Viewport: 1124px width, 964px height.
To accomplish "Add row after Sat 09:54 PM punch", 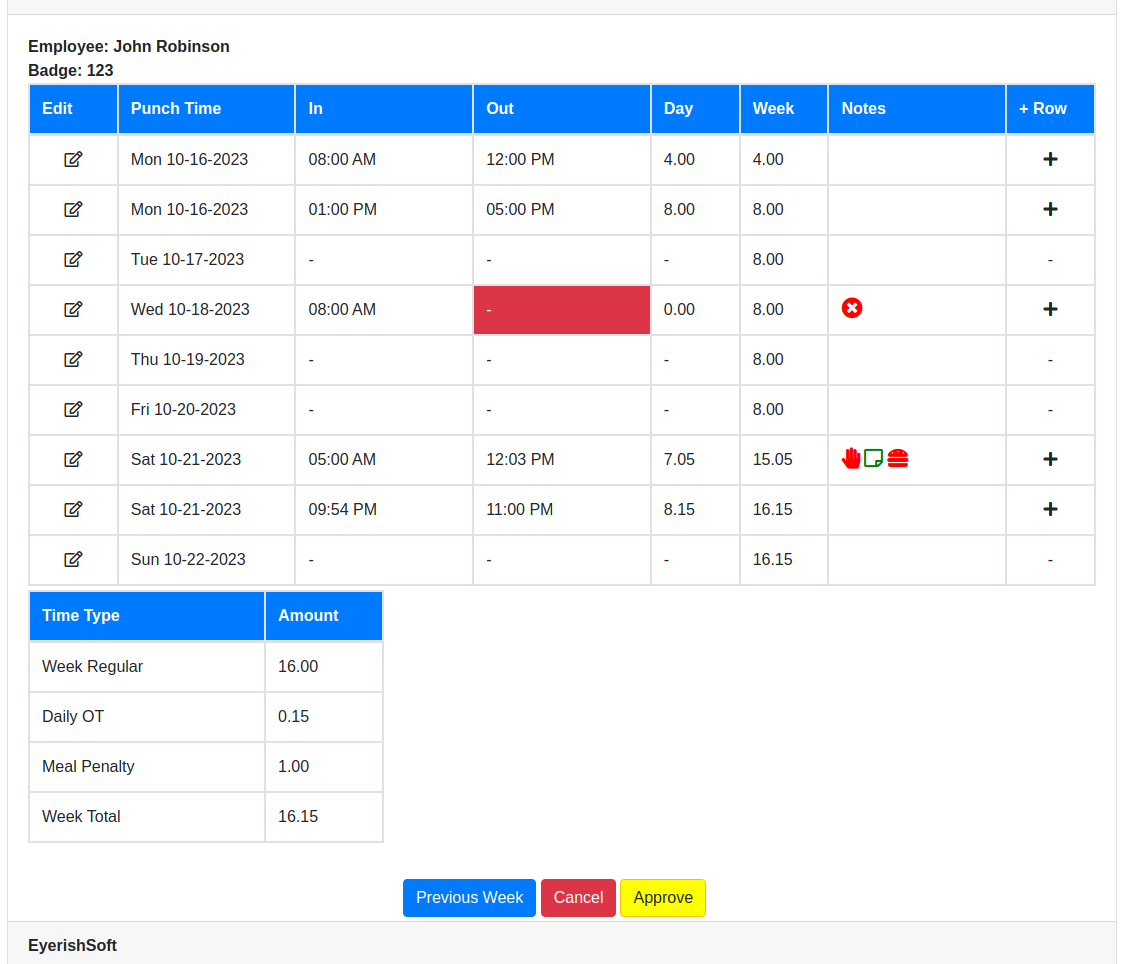I will (1050, 509).
